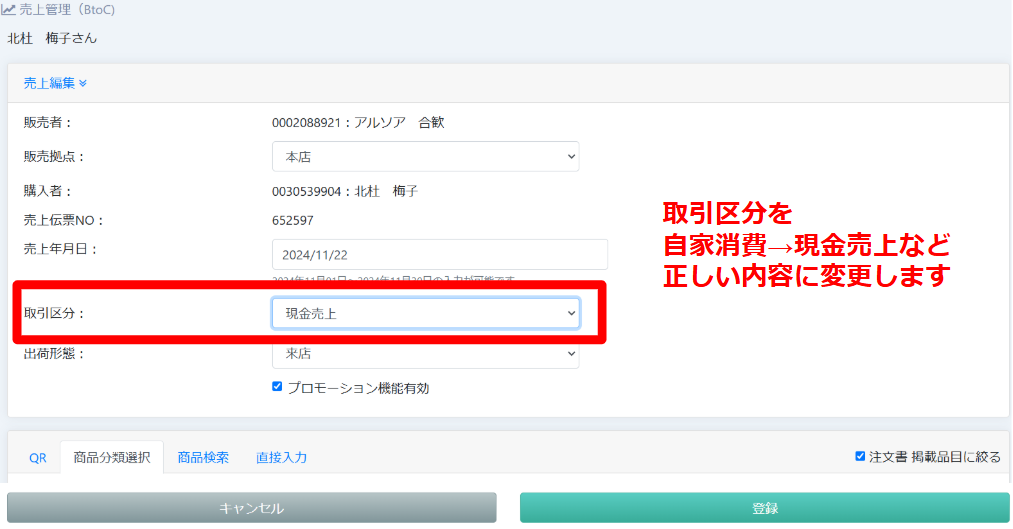Viewport: 1013px width, 529px height.
Task: Click the green 登録 button
Action: tap(764, 508)
